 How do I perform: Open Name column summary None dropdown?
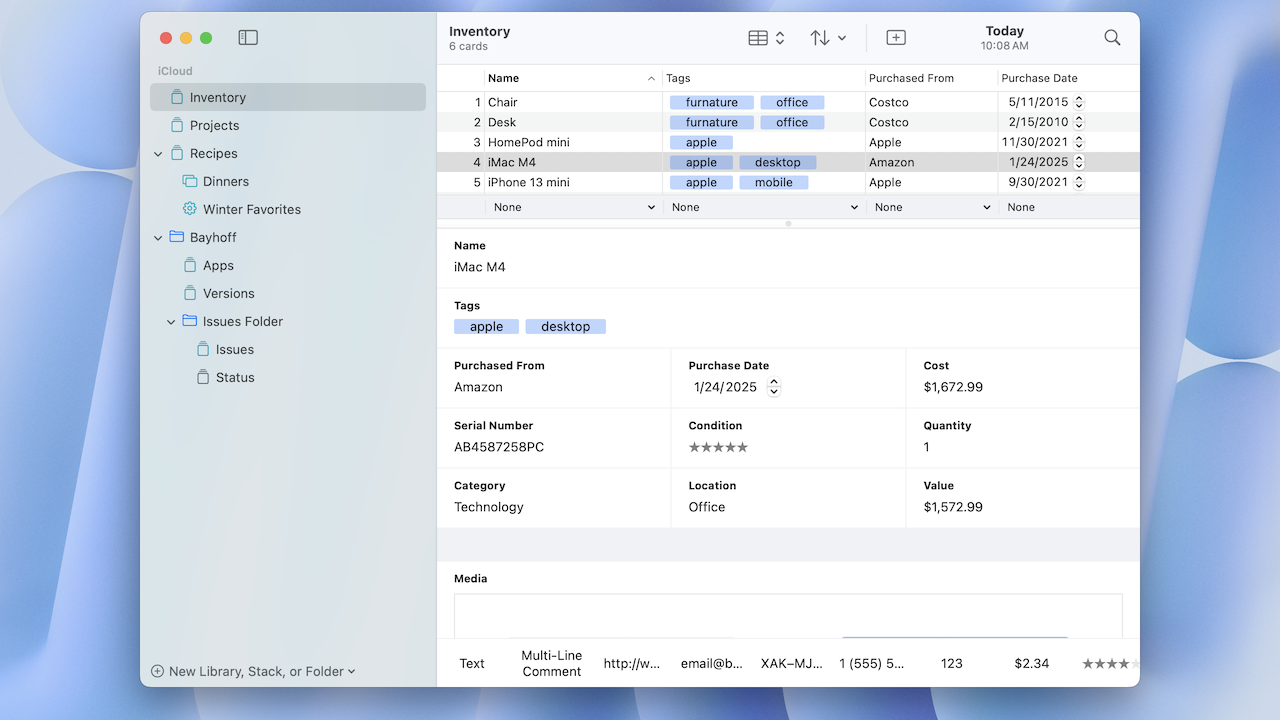(x=573, y=207)
